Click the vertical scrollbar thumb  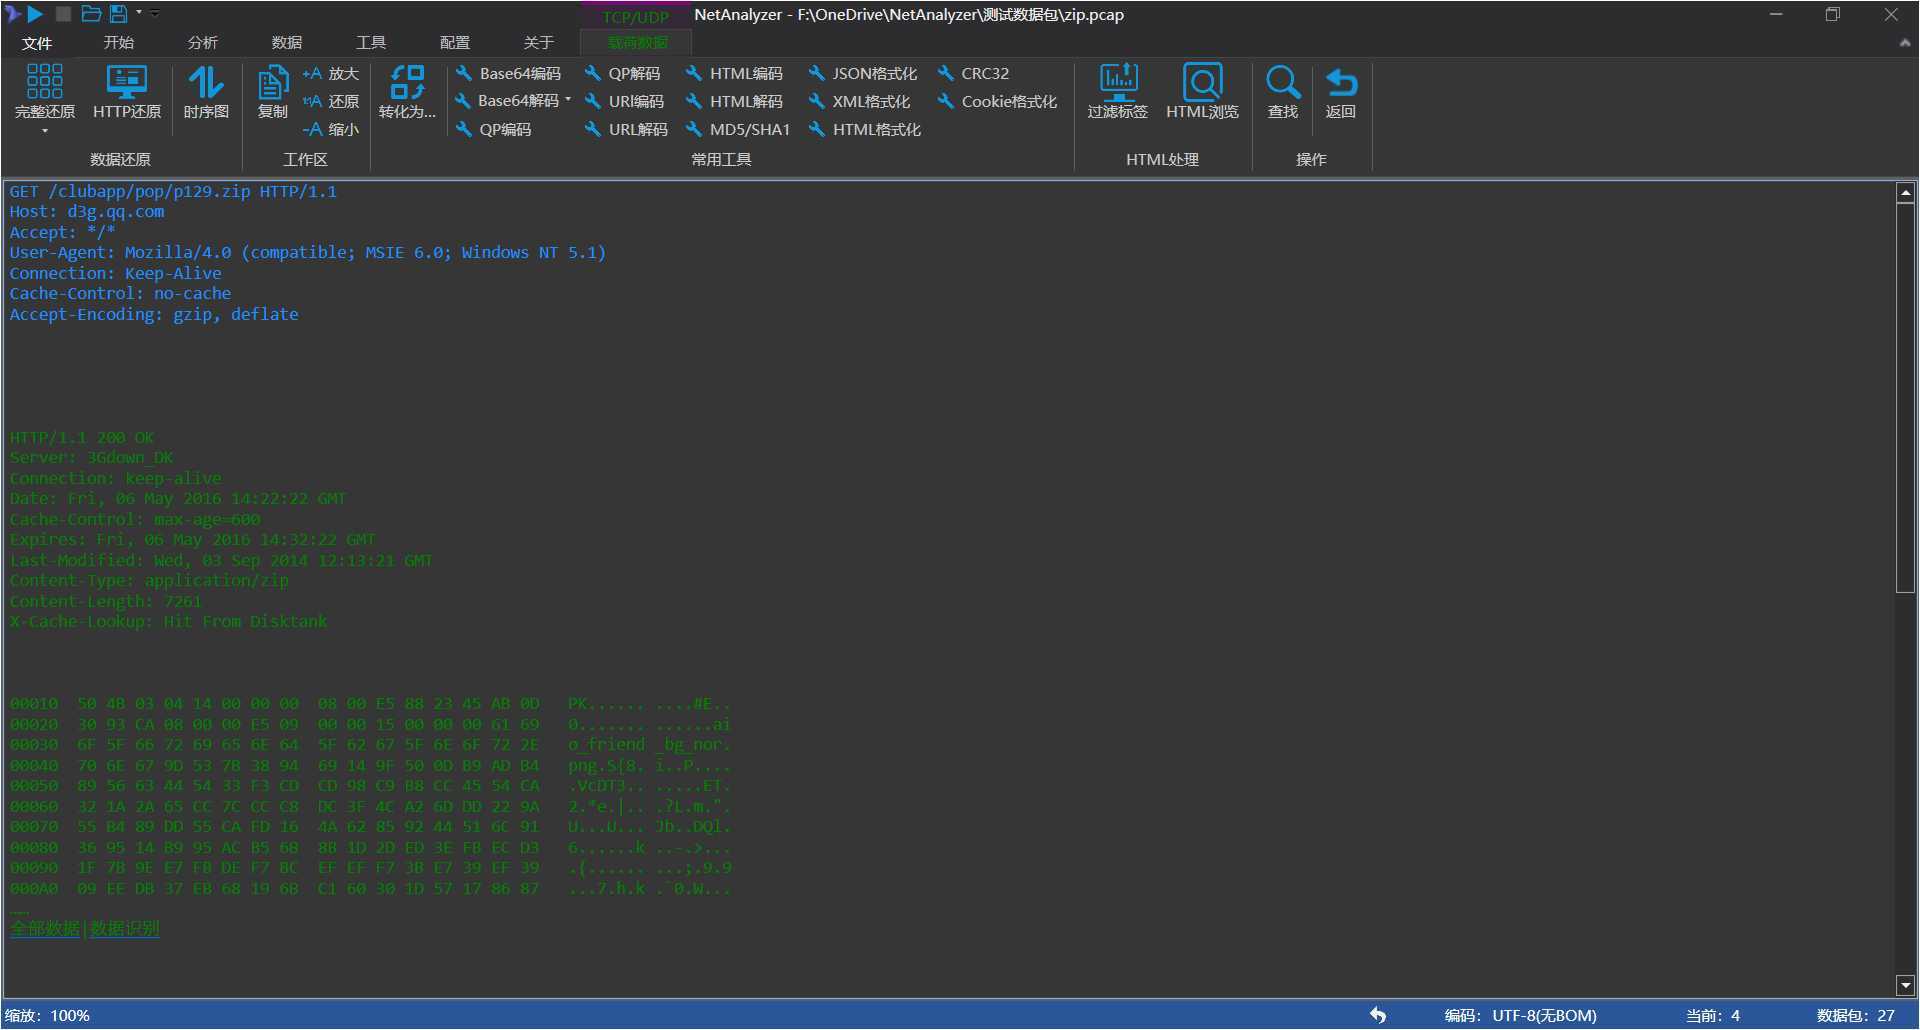click(x=1905, y=398)
